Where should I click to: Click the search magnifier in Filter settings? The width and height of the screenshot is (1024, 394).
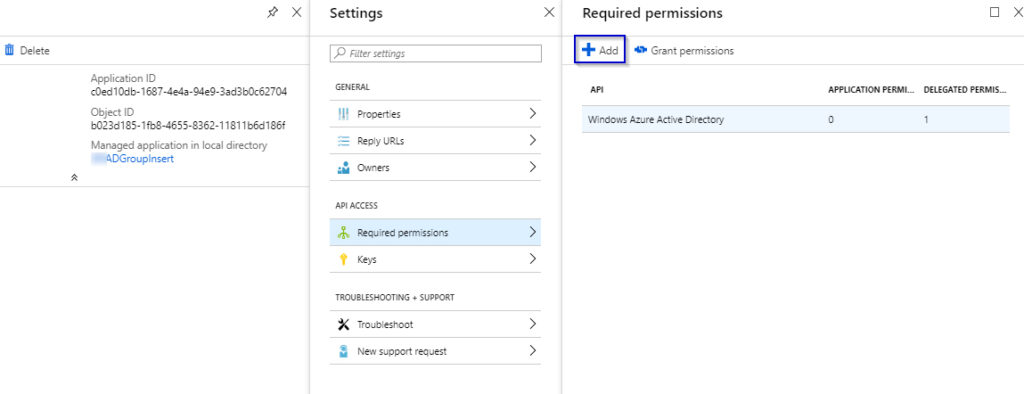(340, 54)
